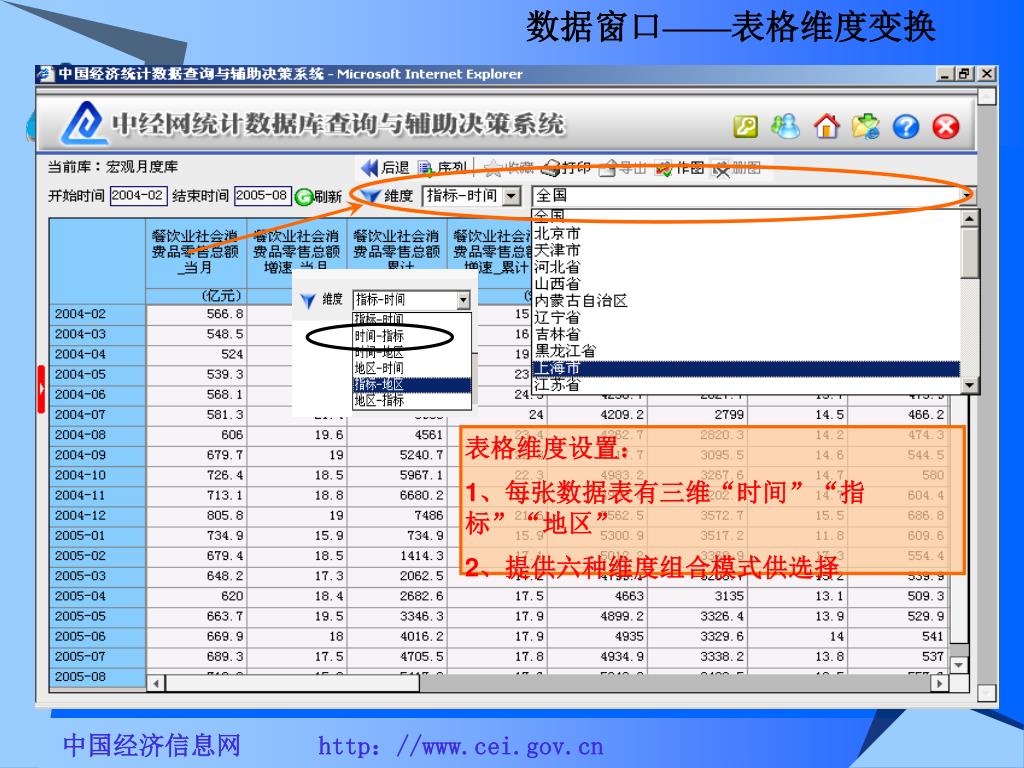Go to home via house icon
Image resolution: width=1024 pixels, height=768 pixels.
click(826, 125)
